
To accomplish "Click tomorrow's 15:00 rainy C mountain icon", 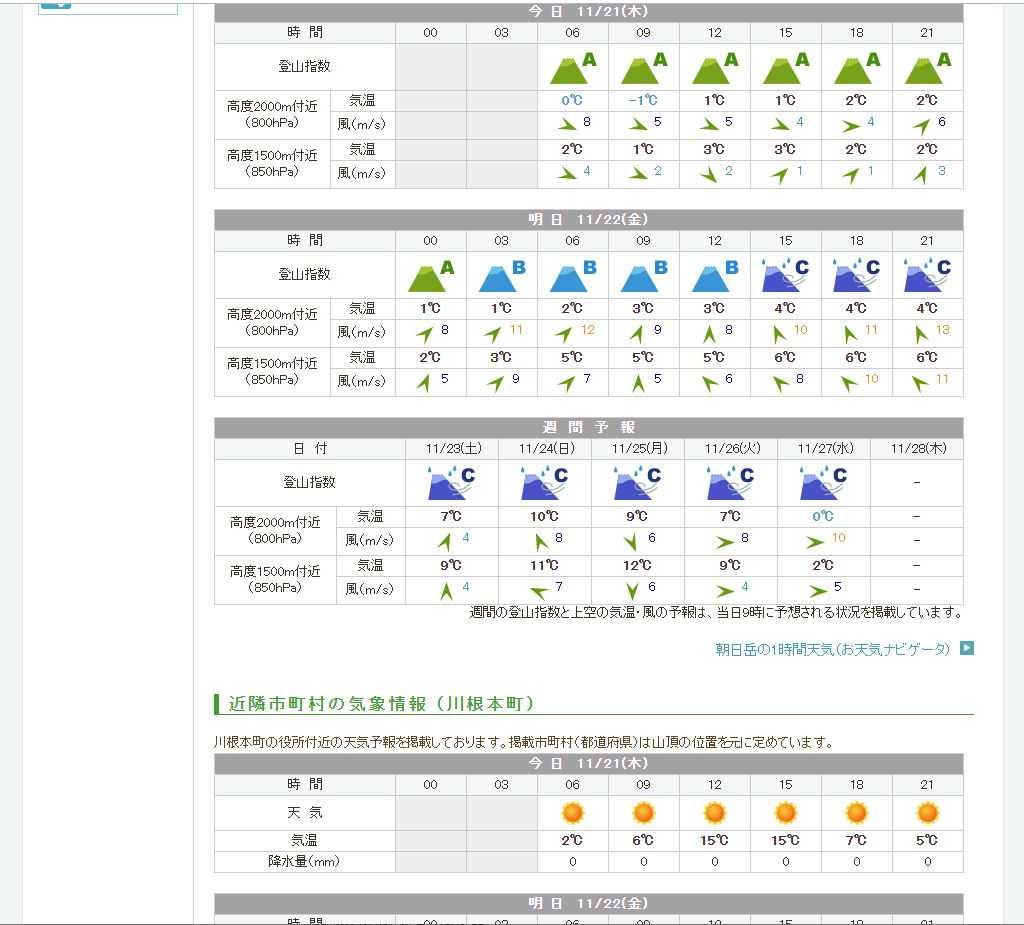I will (x=785, y=275).
